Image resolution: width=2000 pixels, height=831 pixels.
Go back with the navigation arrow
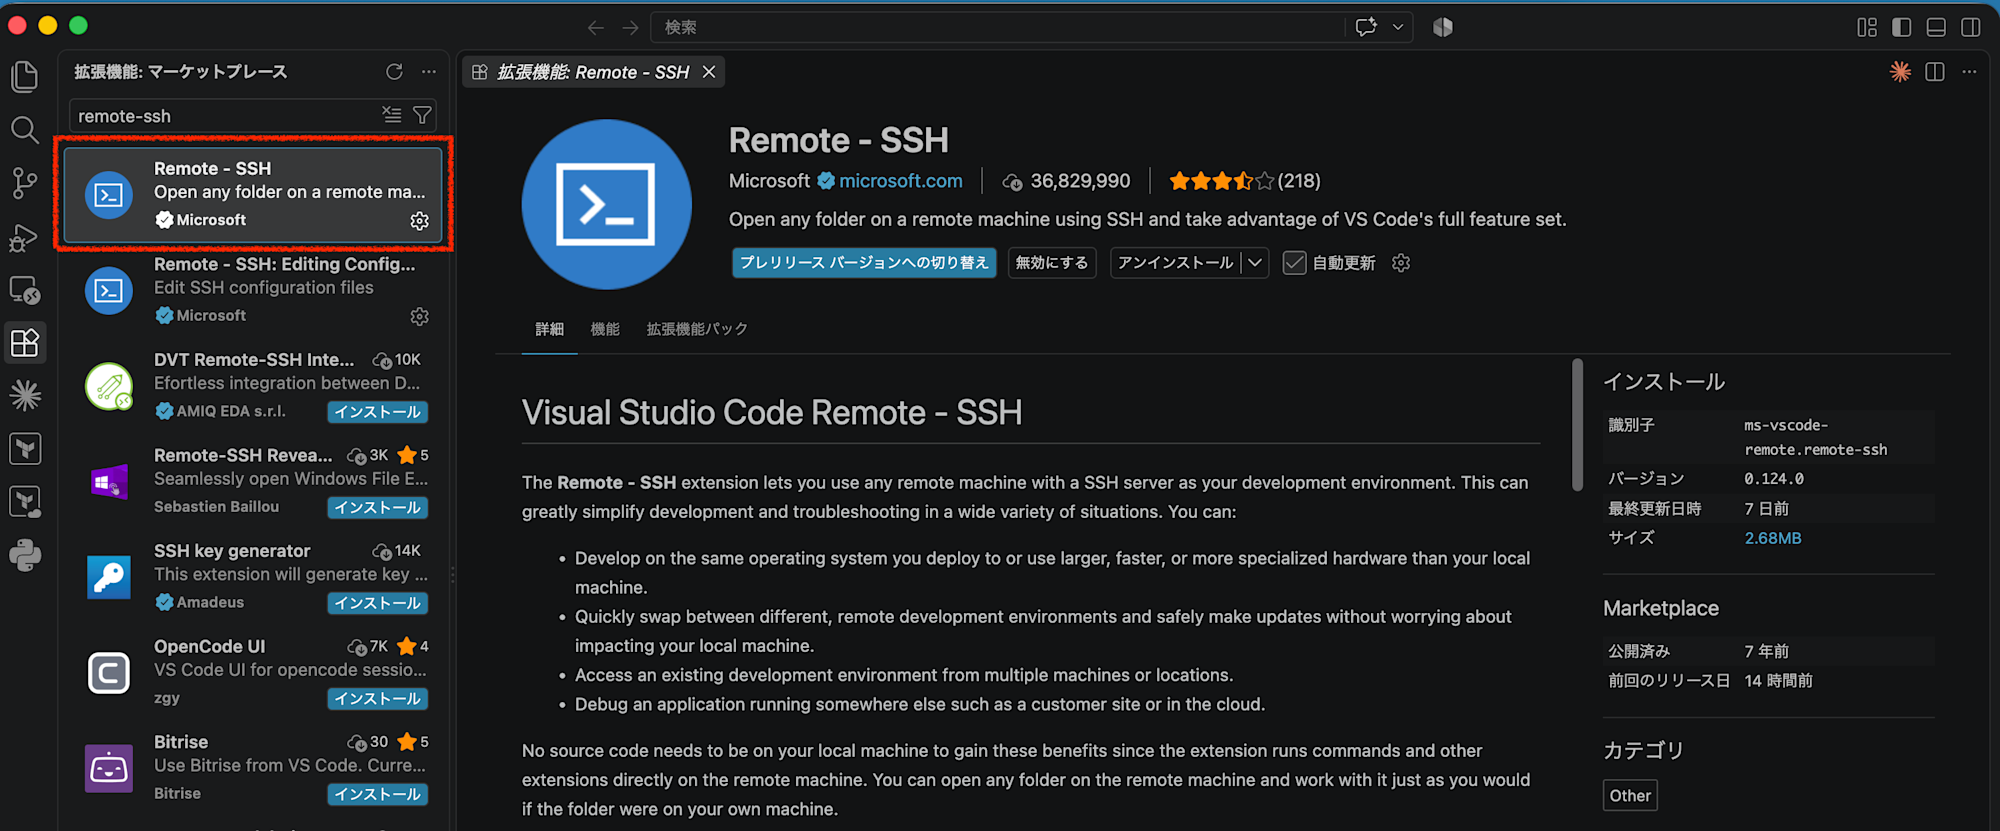tap(596, 27)
